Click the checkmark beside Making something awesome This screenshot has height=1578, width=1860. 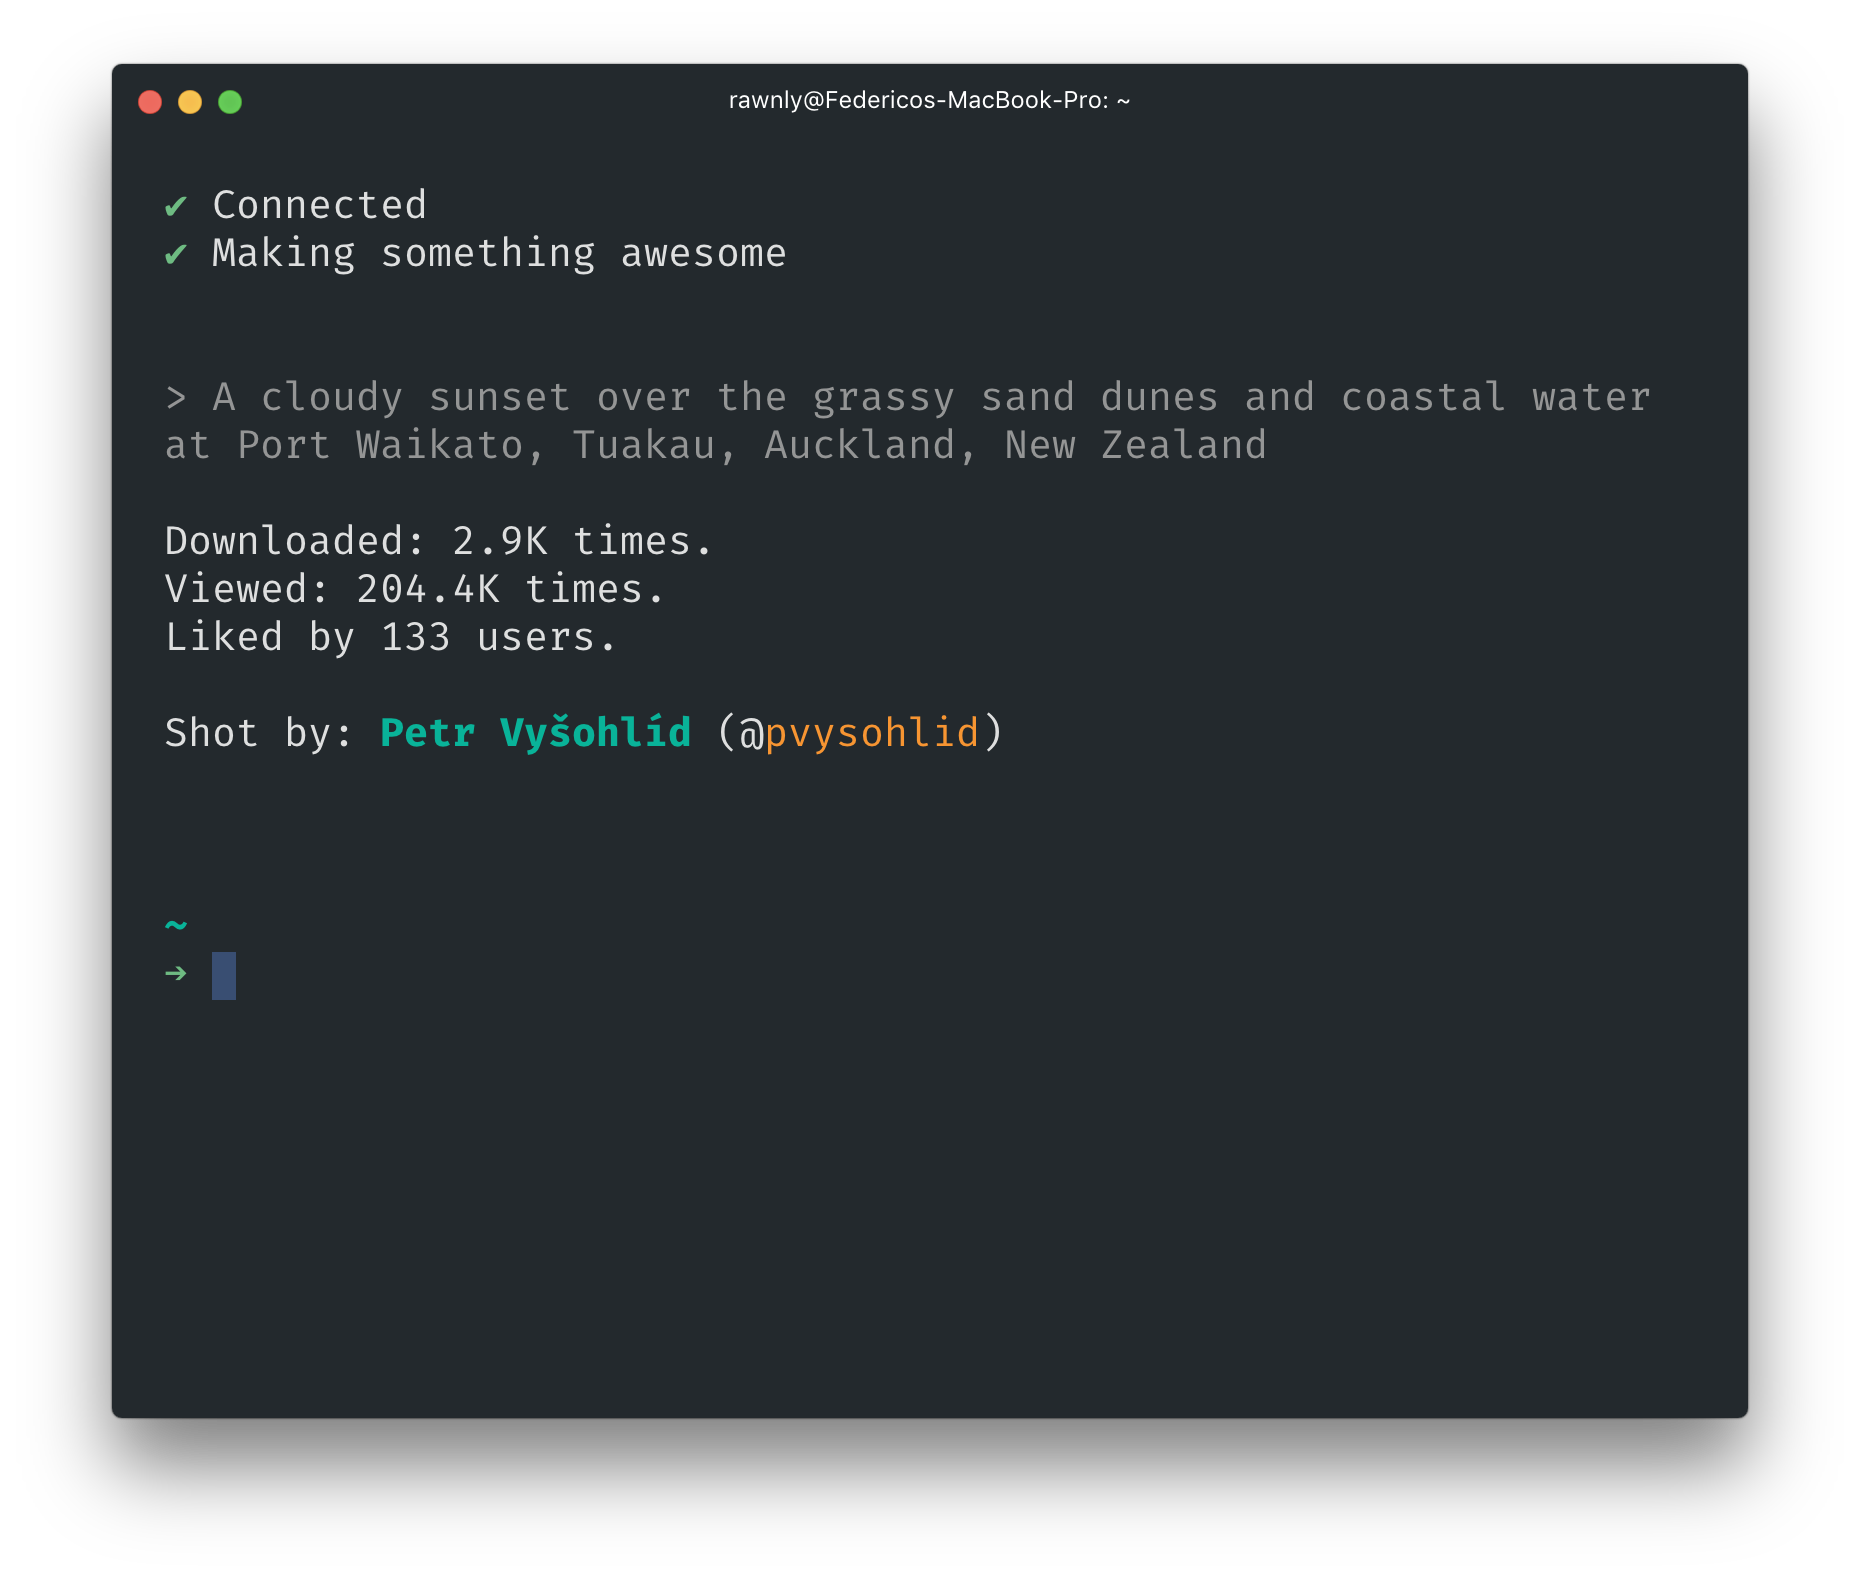177,253
